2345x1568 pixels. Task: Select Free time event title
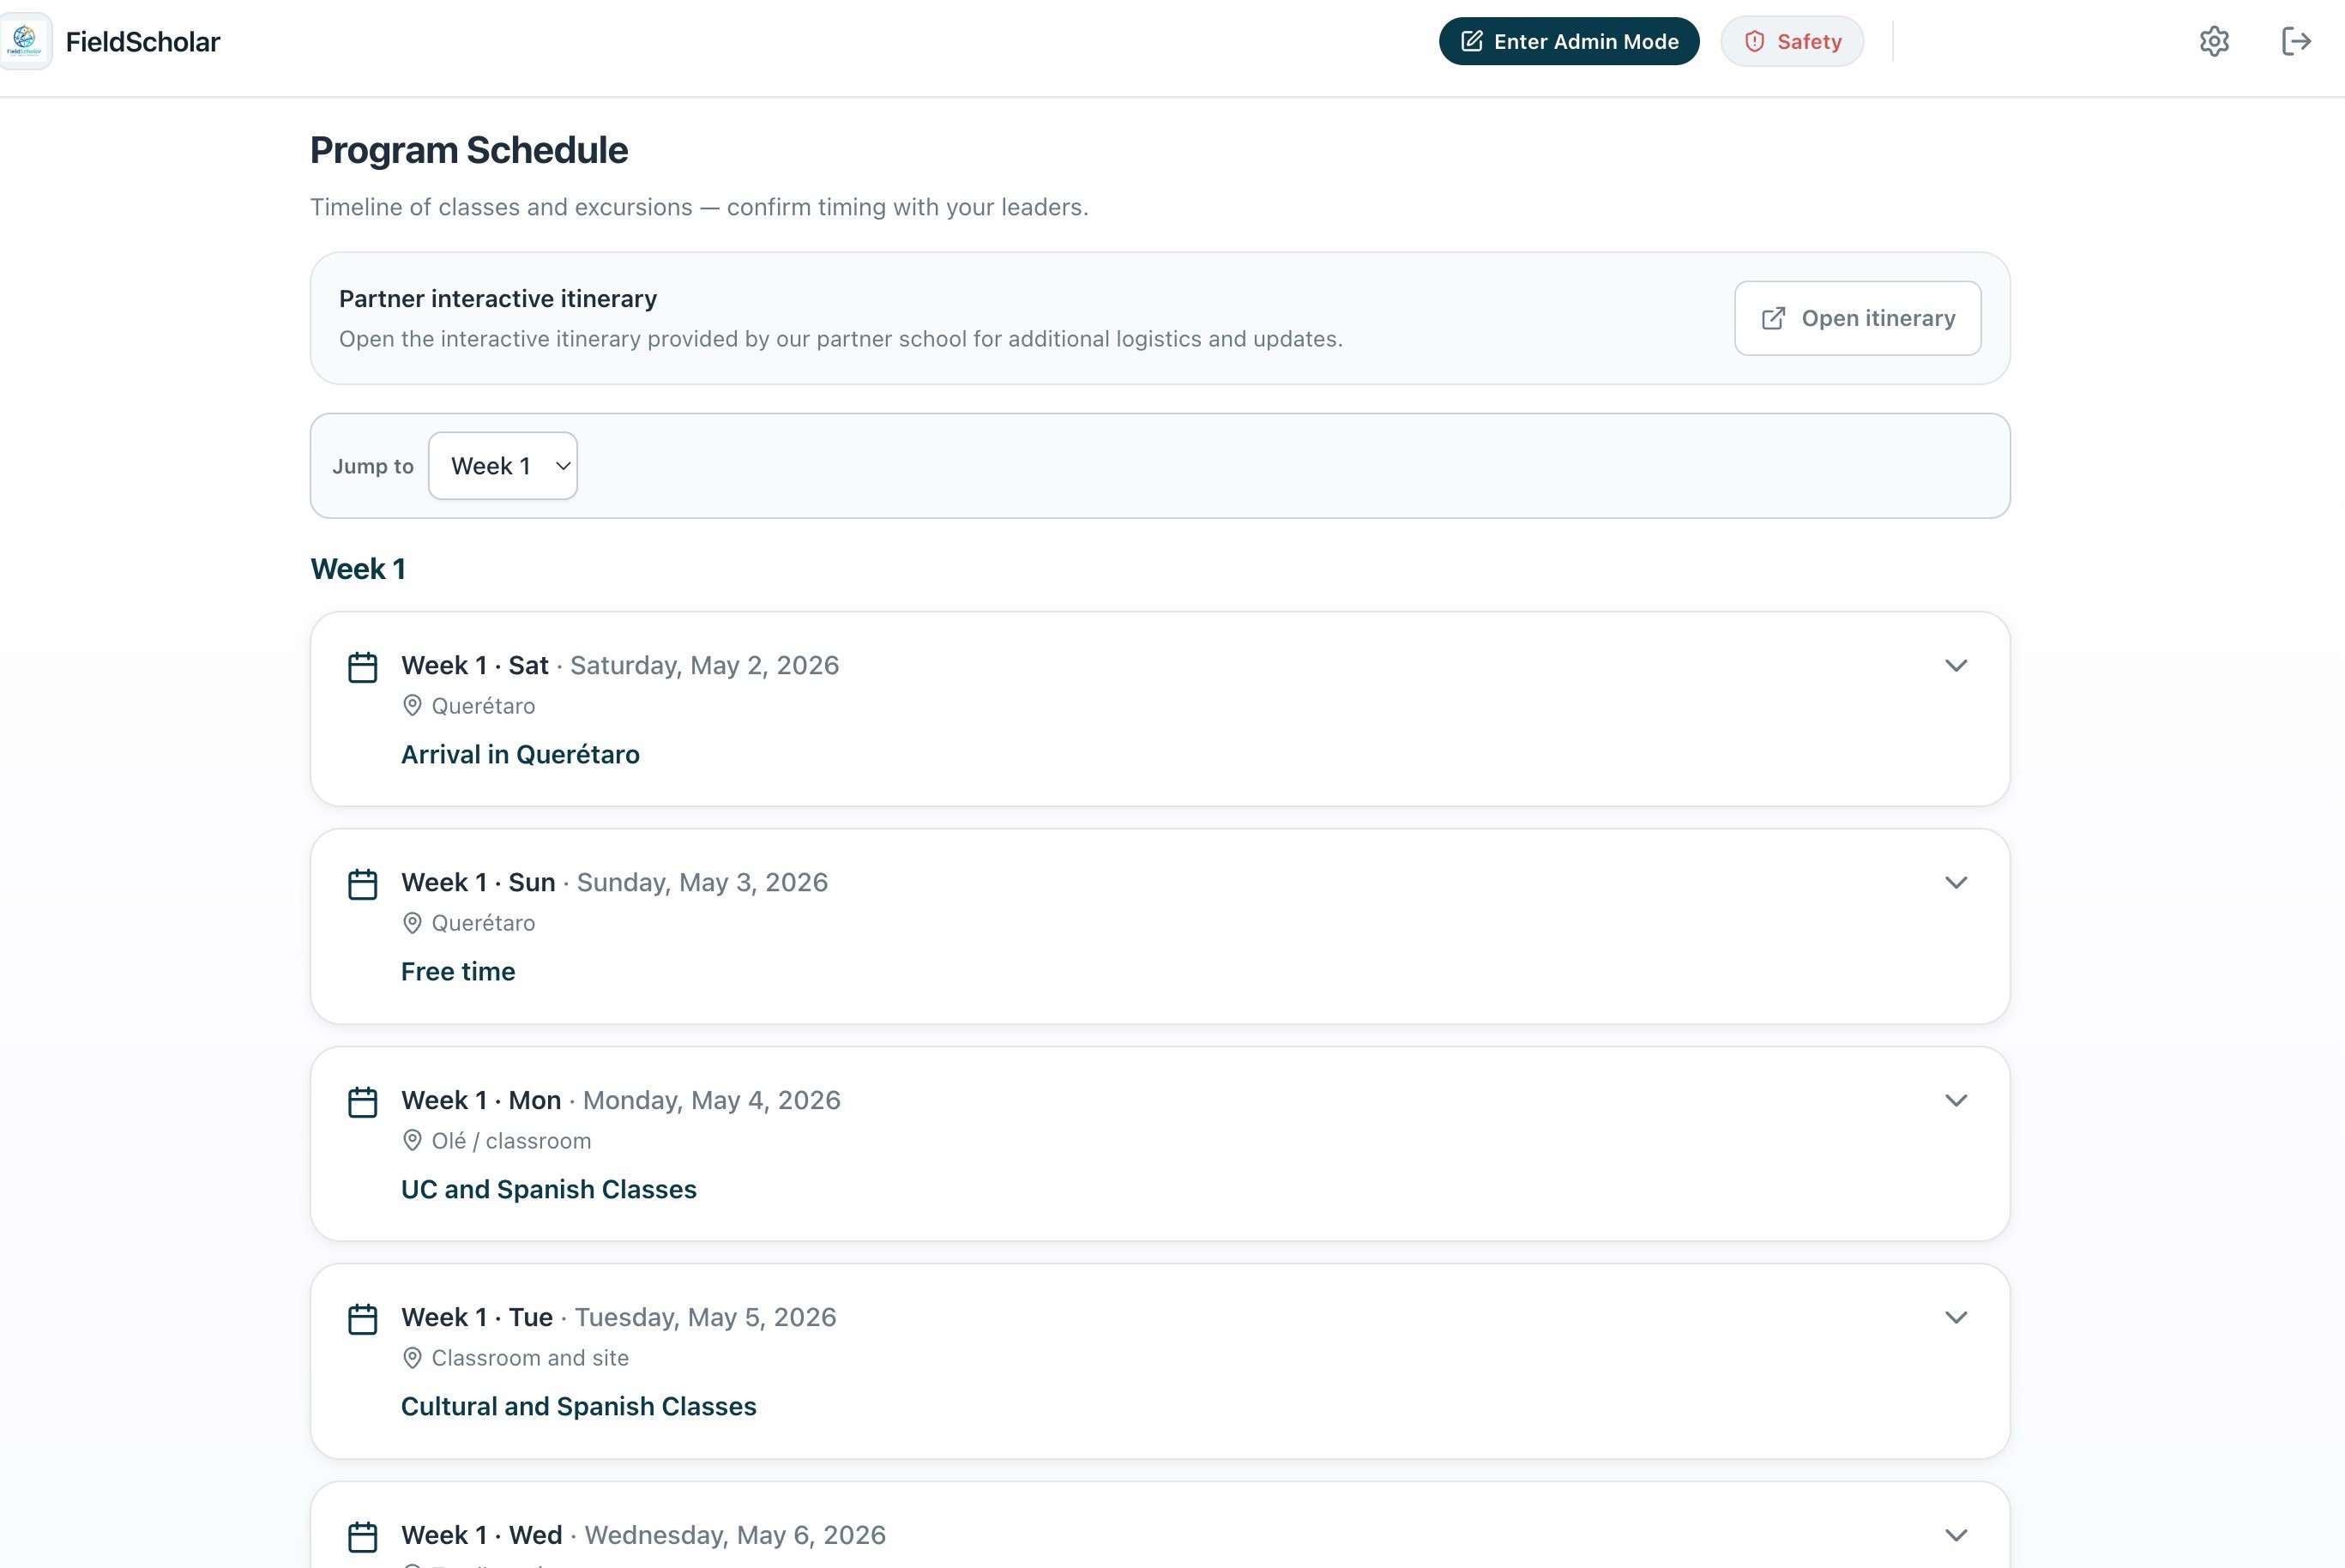[x=458, y=971]
